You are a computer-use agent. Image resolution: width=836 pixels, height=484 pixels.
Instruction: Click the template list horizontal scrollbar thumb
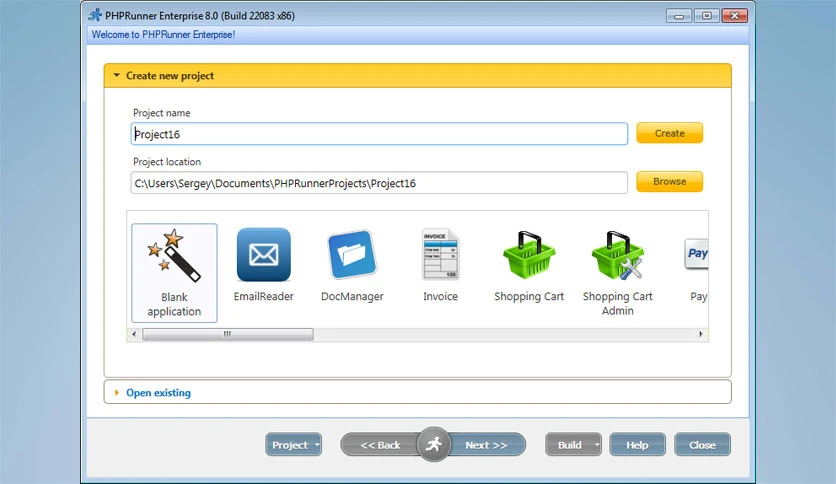[x=228, y=334]
